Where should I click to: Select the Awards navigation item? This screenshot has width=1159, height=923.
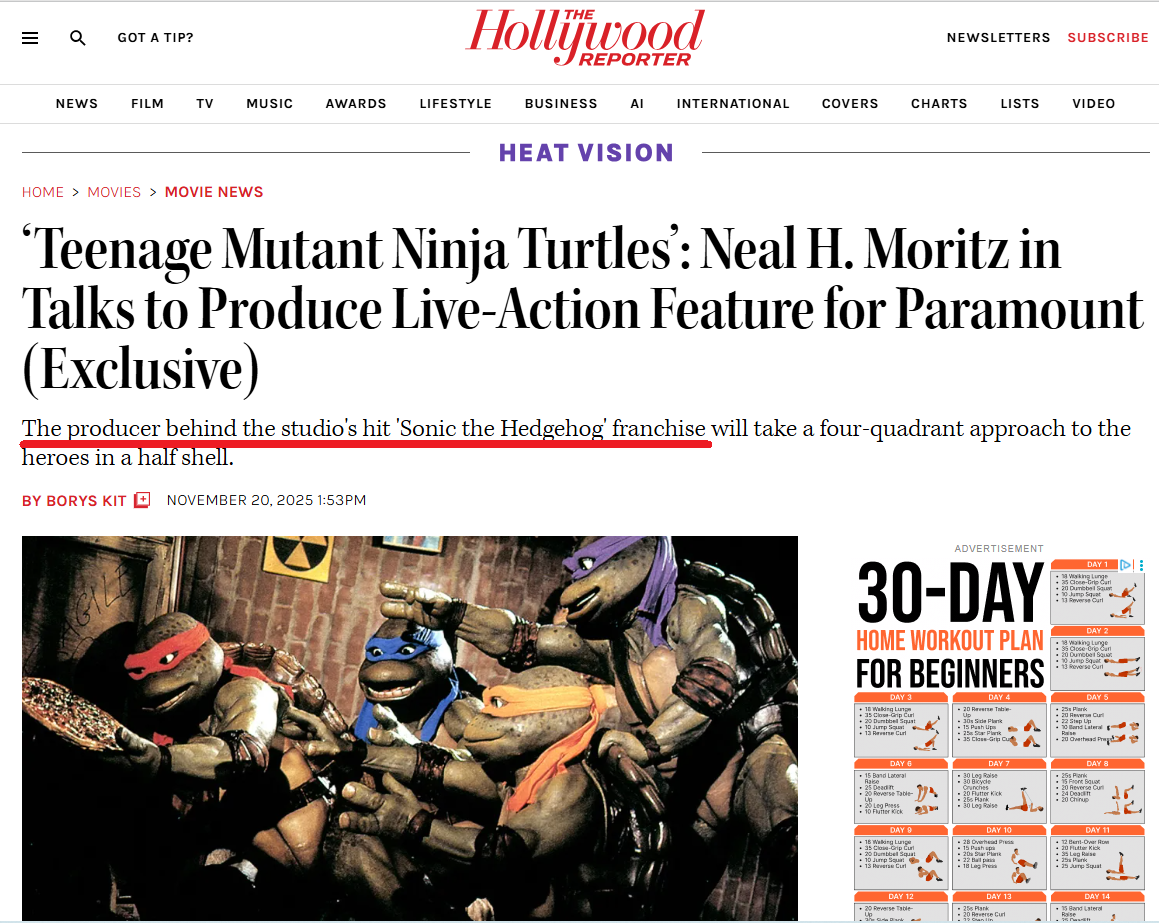(x=356, y=104)
